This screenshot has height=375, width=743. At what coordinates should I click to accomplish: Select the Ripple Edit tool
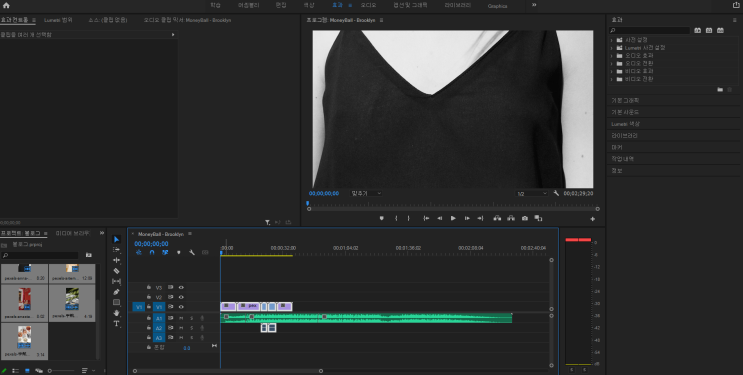pyautogui.click(x=117, y=260)
